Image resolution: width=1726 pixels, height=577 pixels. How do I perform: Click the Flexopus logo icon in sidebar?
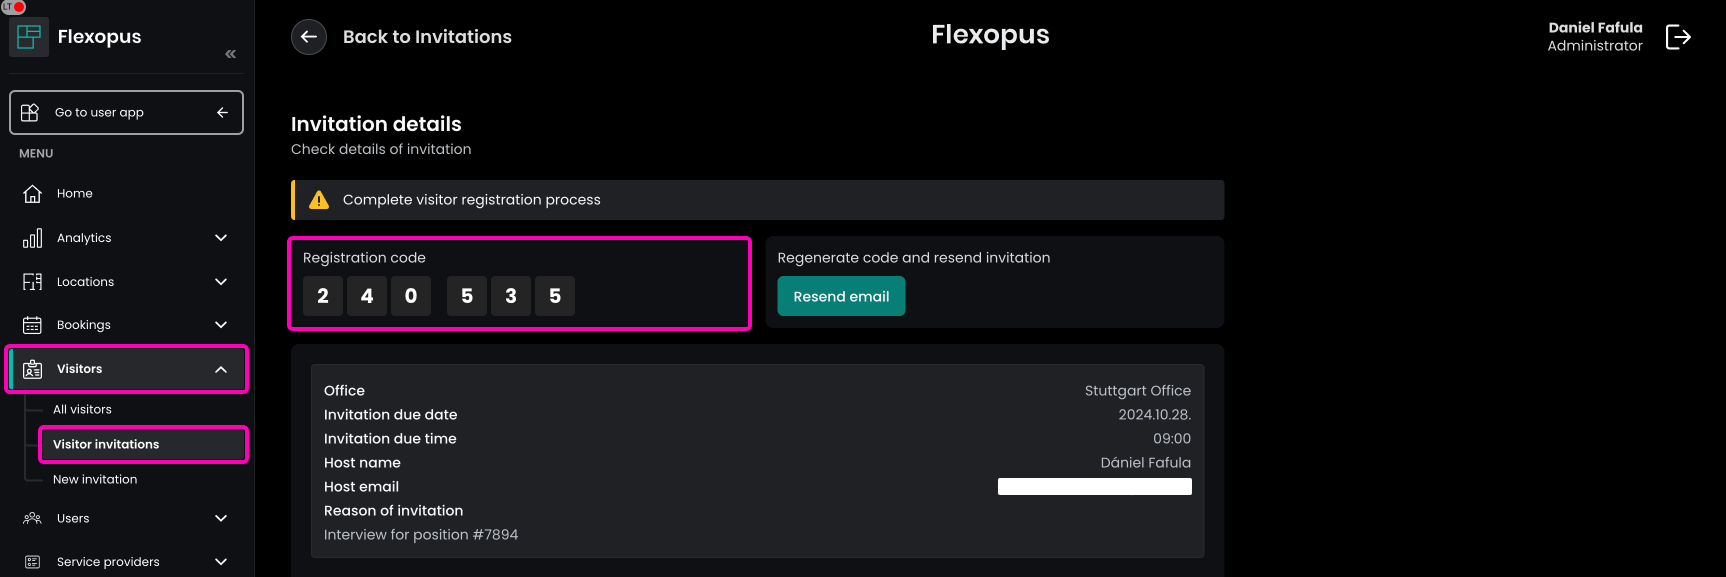click(x=29, y=37)
